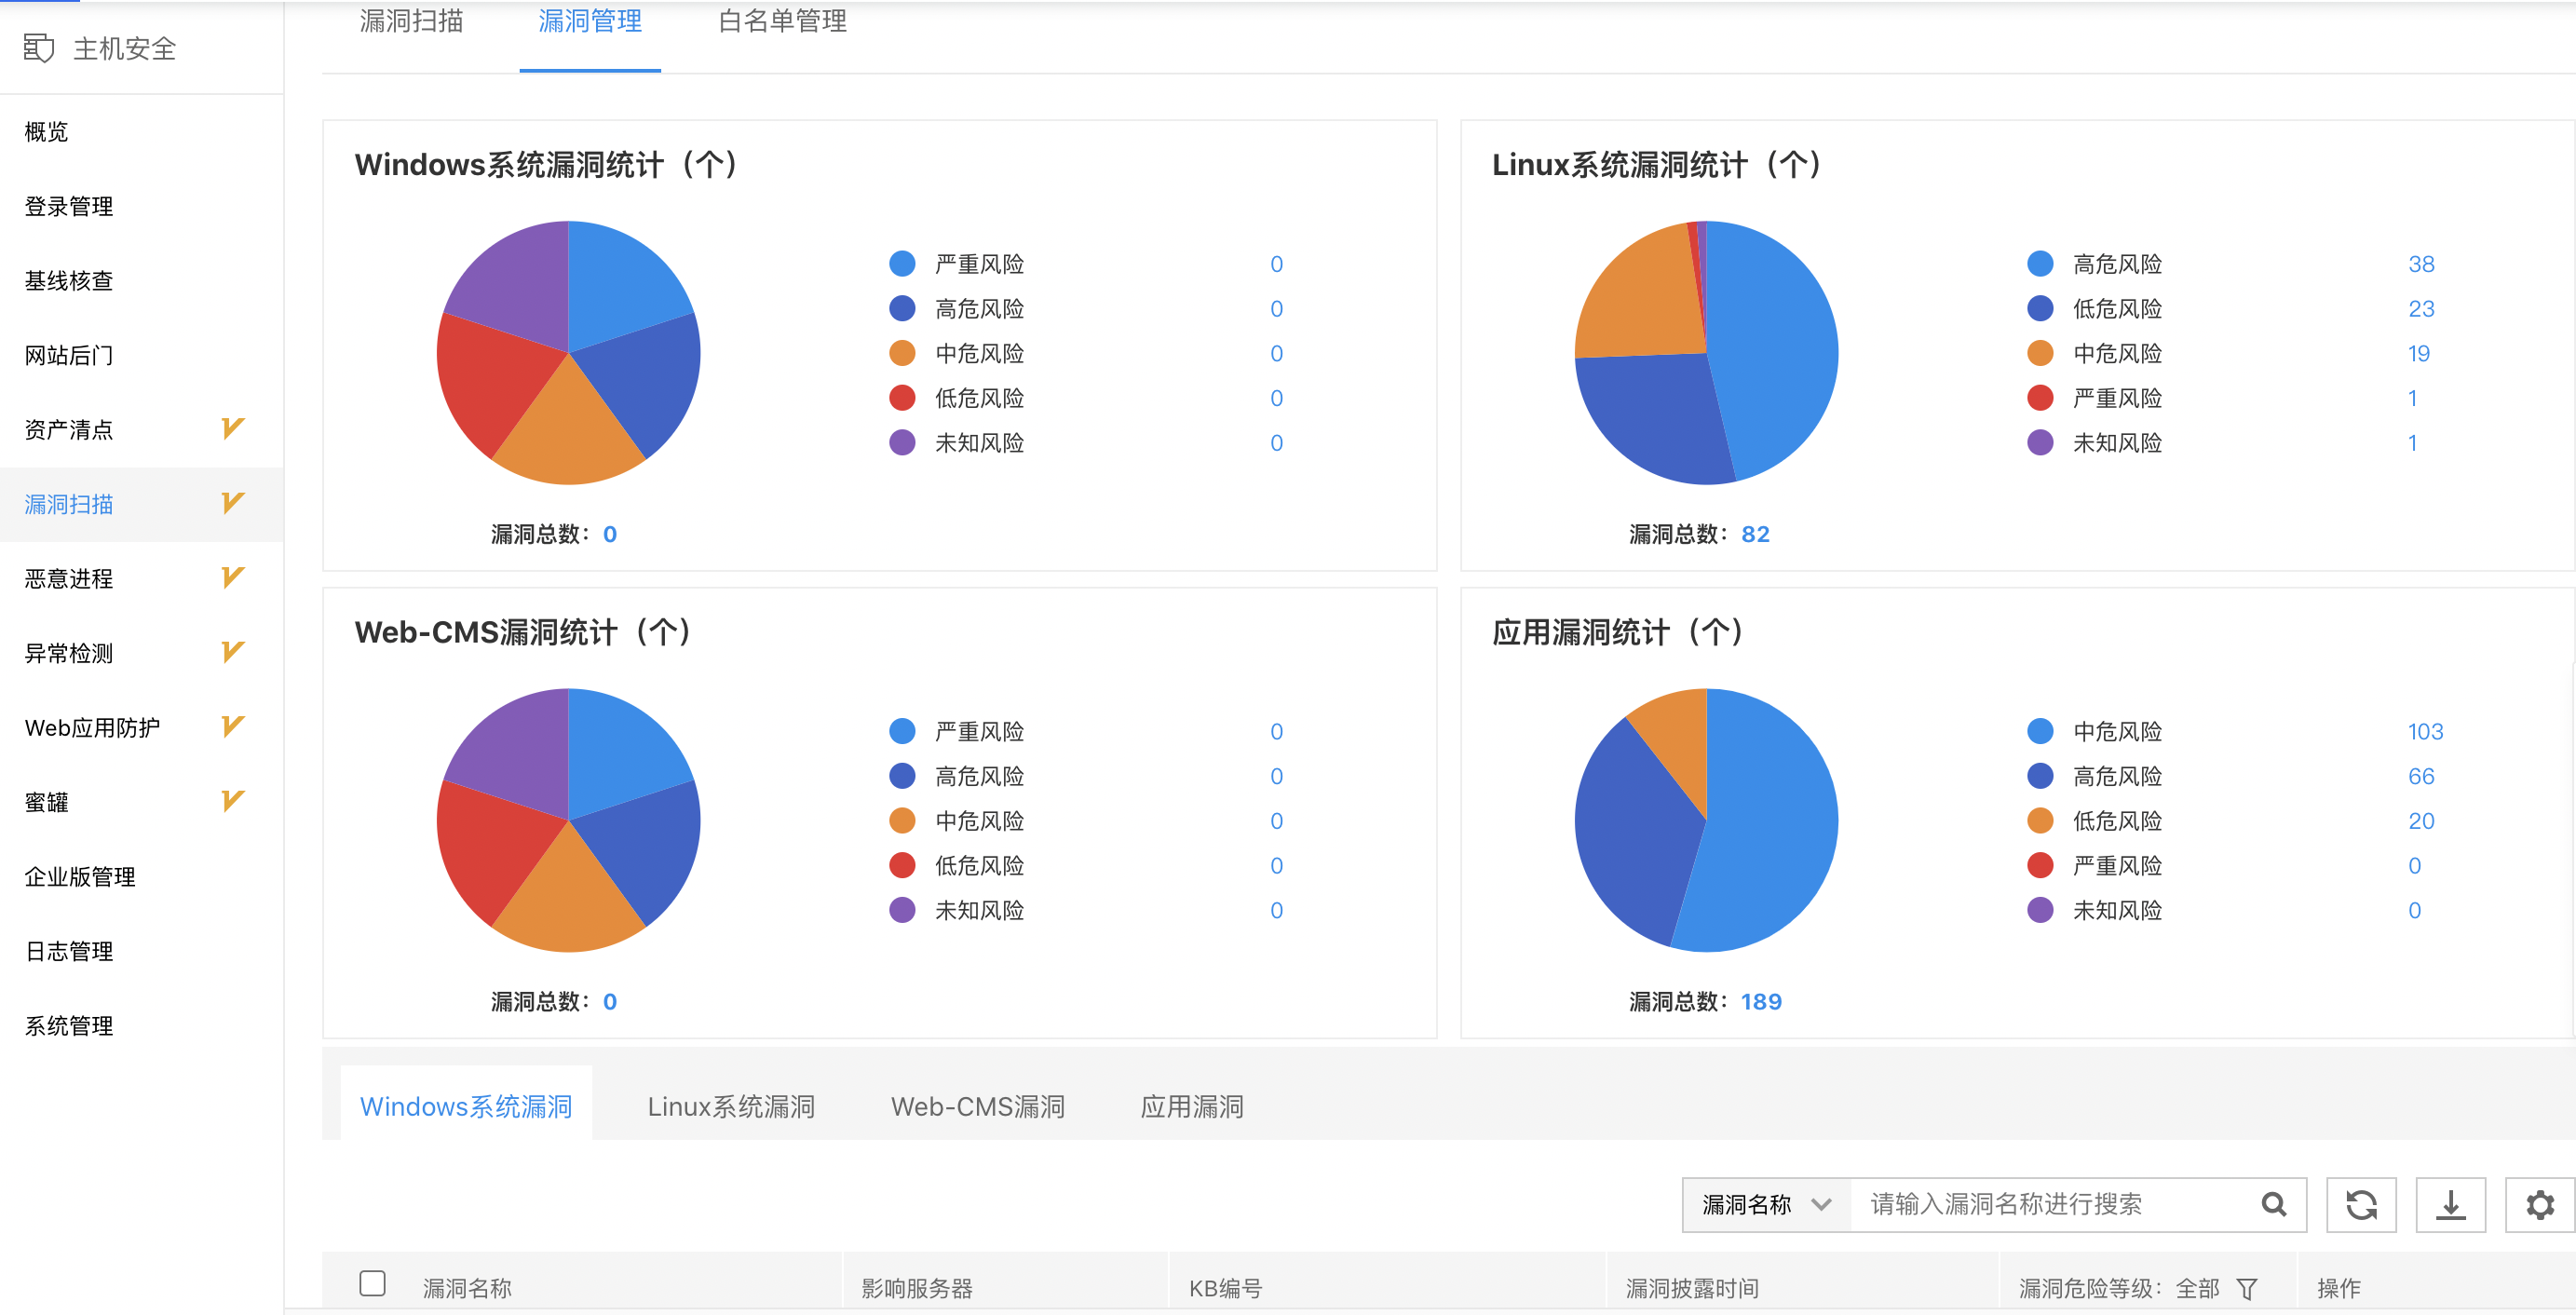Open 基线核查 in the sidebar
Screen dimensions: 2576x1315
tap(141, 280)
